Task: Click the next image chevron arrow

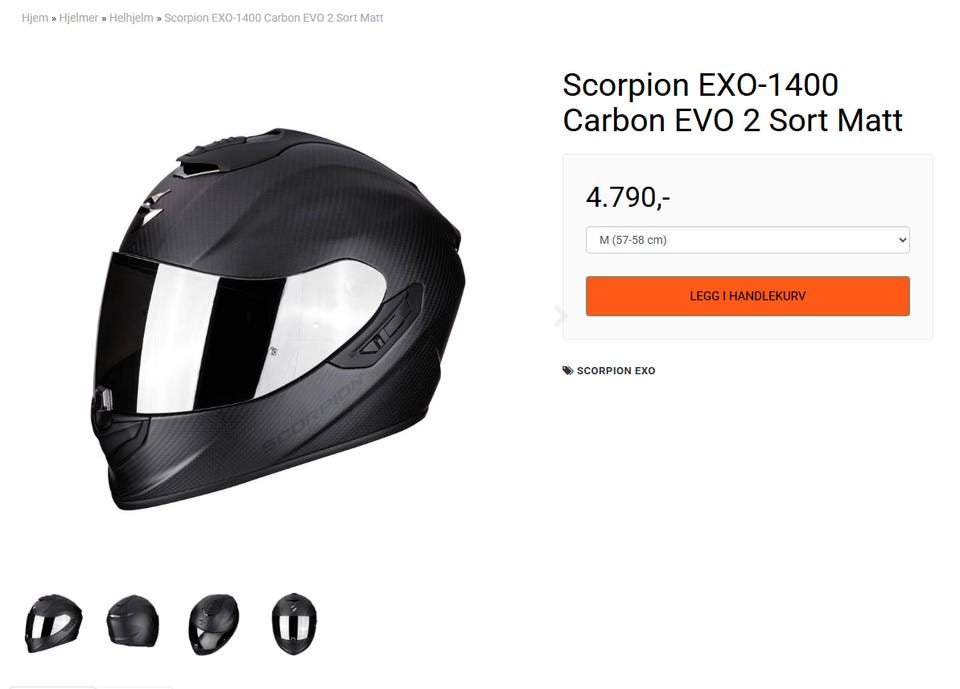Action: (x=560, y=316)
